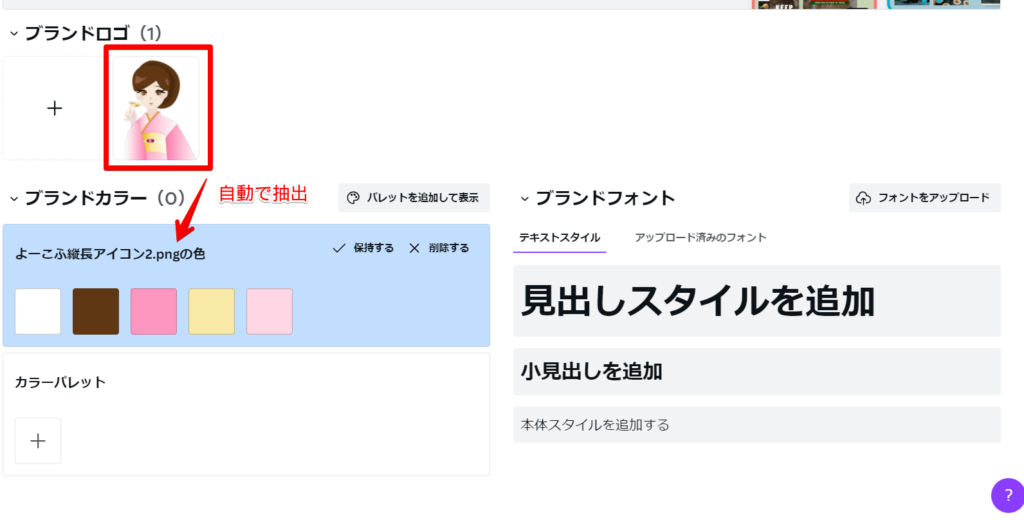Viewport: 1024px width, 520px height.
Task: Click the cloud upload icon for fonts
Action: (x=863, y=197)
